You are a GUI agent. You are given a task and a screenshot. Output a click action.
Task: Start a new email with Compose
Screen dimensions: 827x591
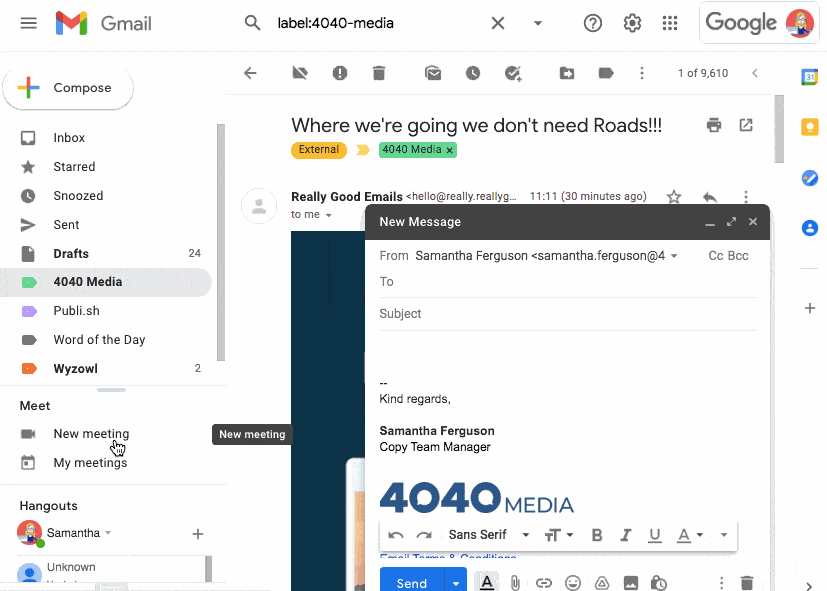(x=68, y=88)
